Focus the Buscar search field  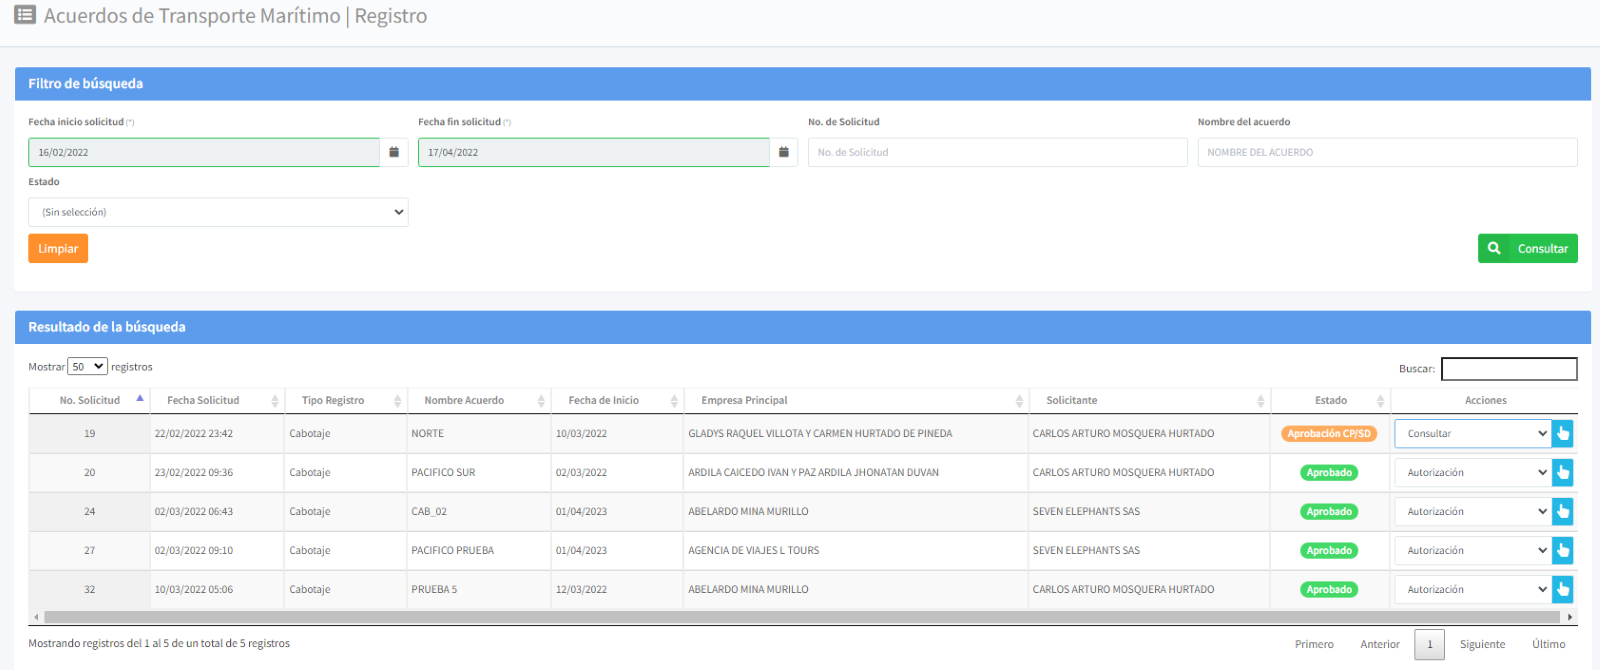(1509, 369)
